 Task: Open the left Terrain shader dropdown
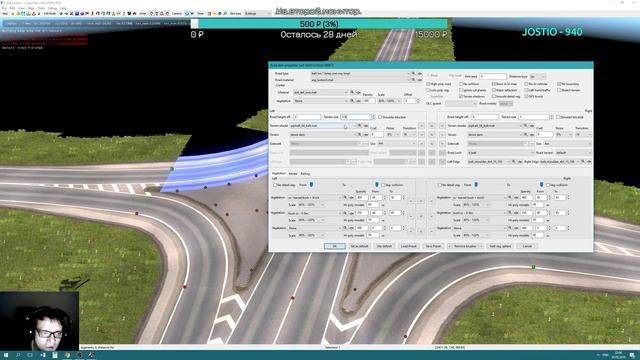(324, 125)
